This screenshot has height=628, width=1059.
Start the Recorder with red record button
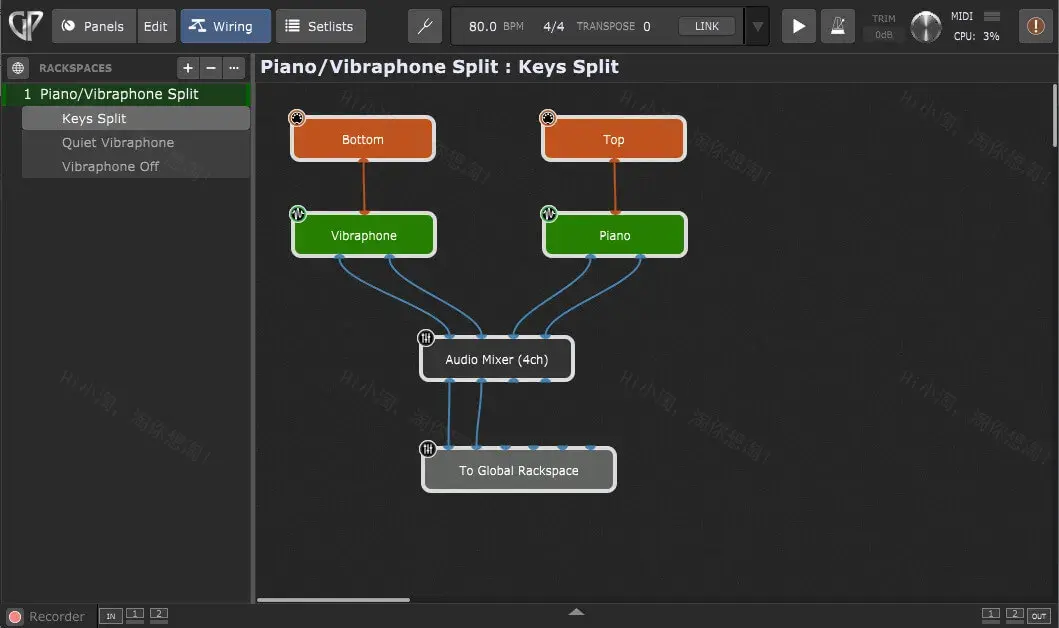coord(15,616)
